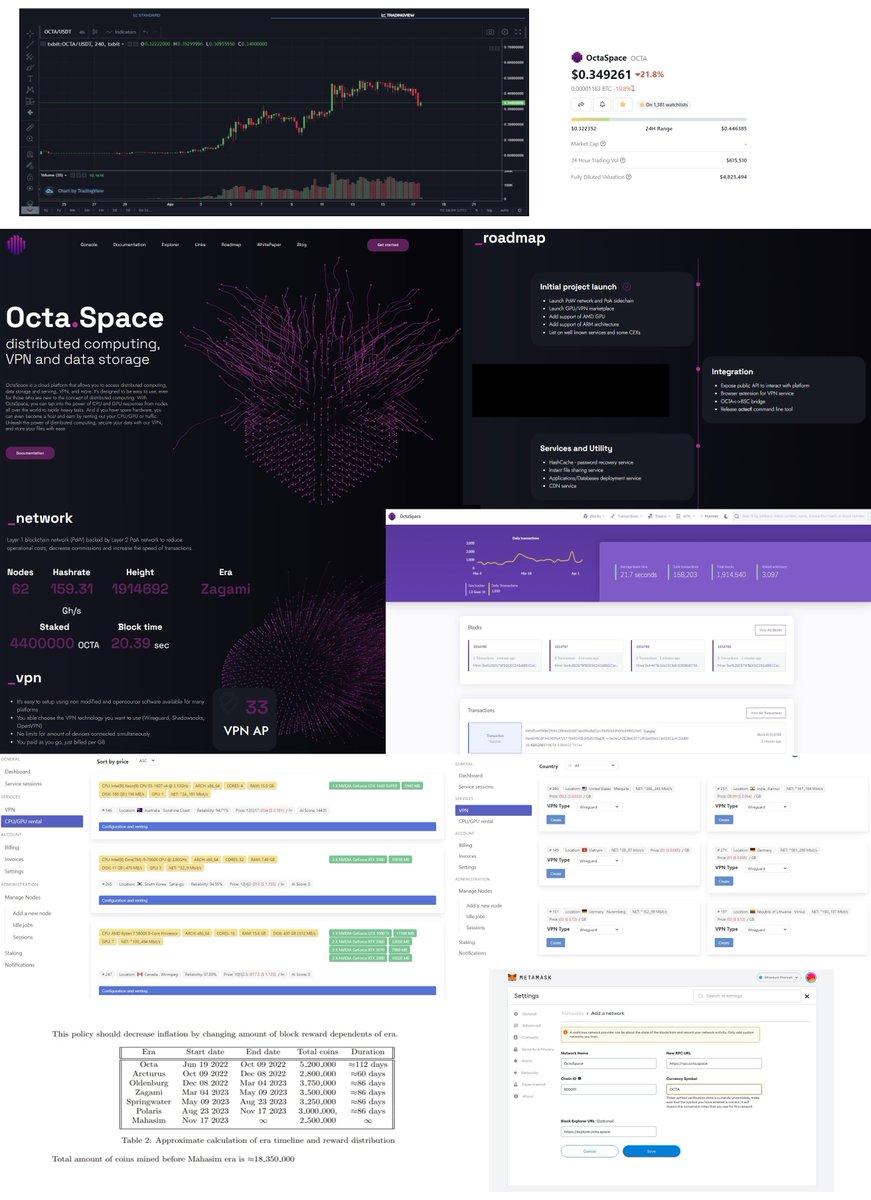
Task: Open the MetaMask network selector dropdown
Action: click(x=778, y=977)
